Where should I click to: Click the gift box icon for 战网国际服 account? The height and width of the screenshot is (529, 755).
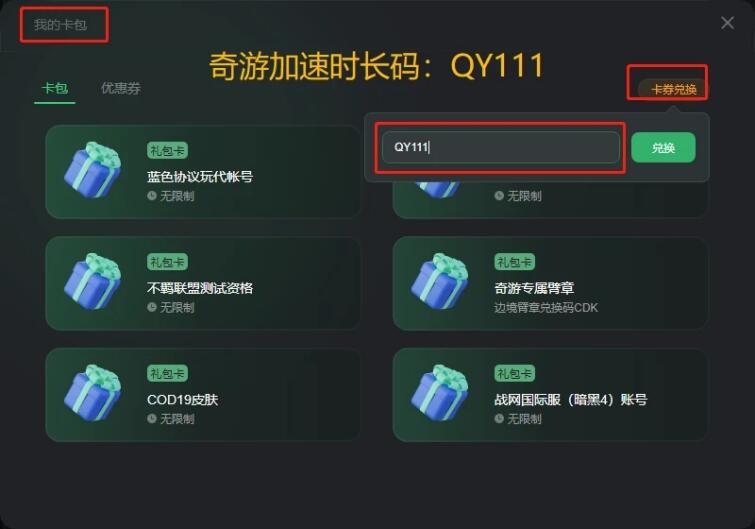coord(439,393)
